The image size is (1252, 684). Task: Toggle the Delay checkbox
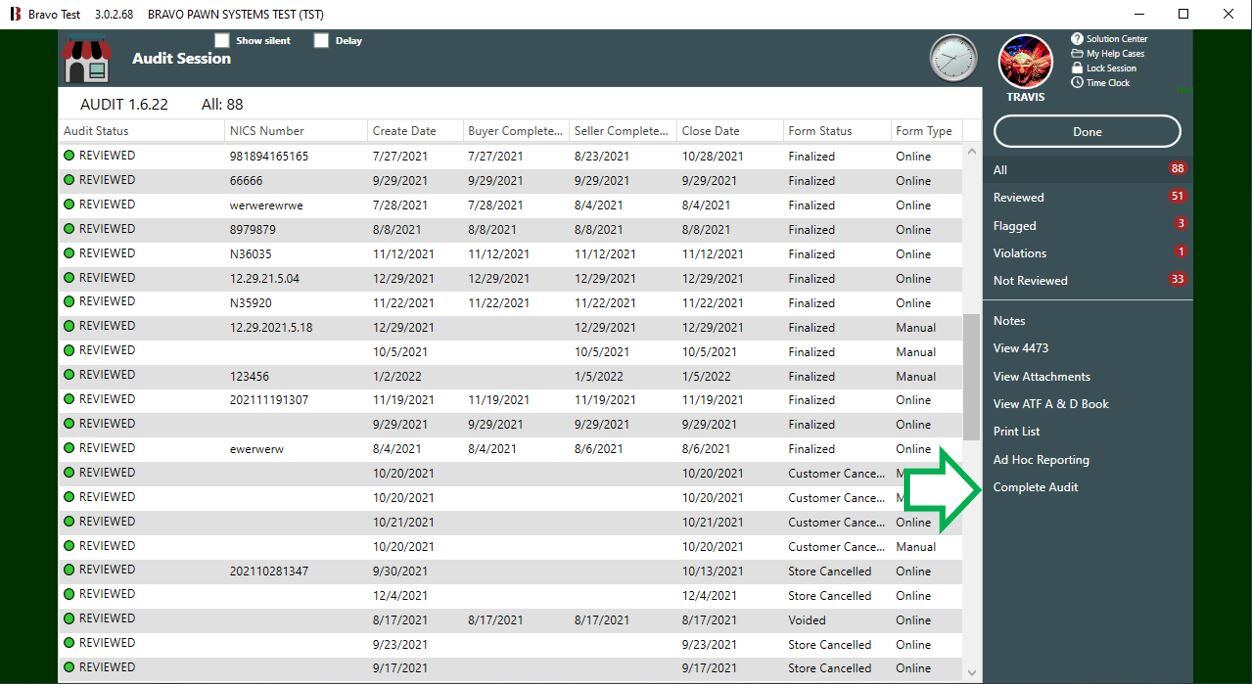(321, 41)
